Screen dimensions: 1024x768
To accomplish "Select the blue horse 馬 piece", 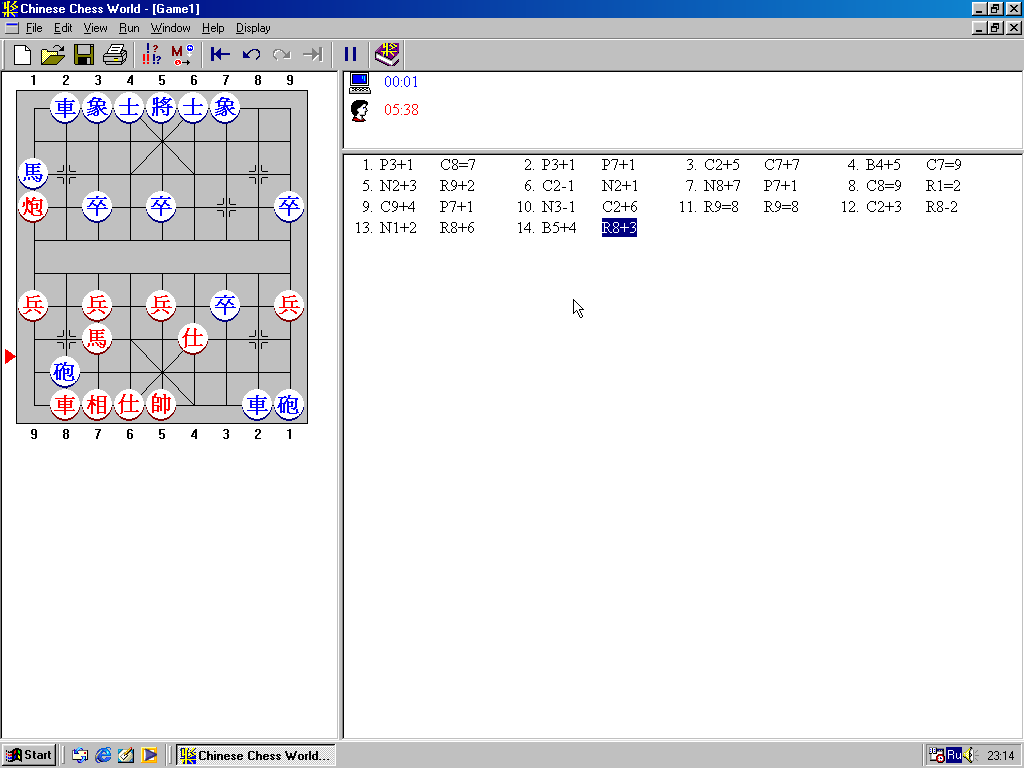I will pos(33,173).
